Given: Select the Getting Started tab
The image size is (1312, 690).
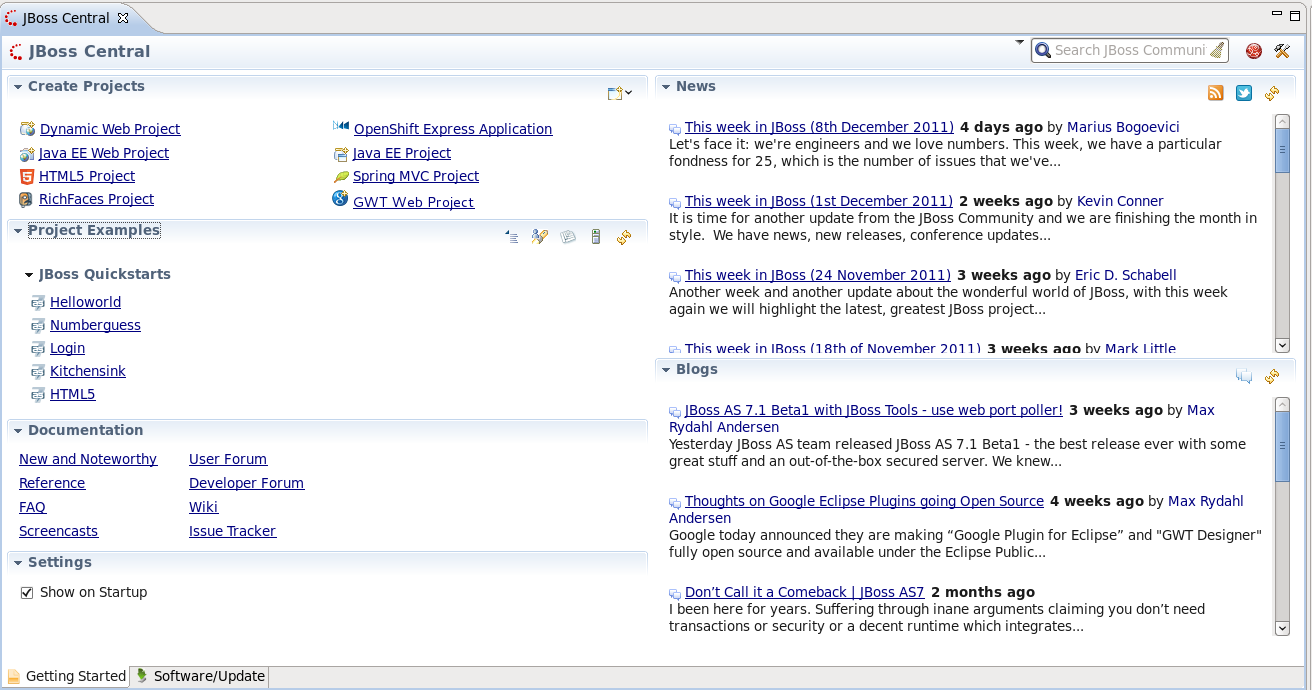Looking at the screenshot, I should tap(66, 676).
